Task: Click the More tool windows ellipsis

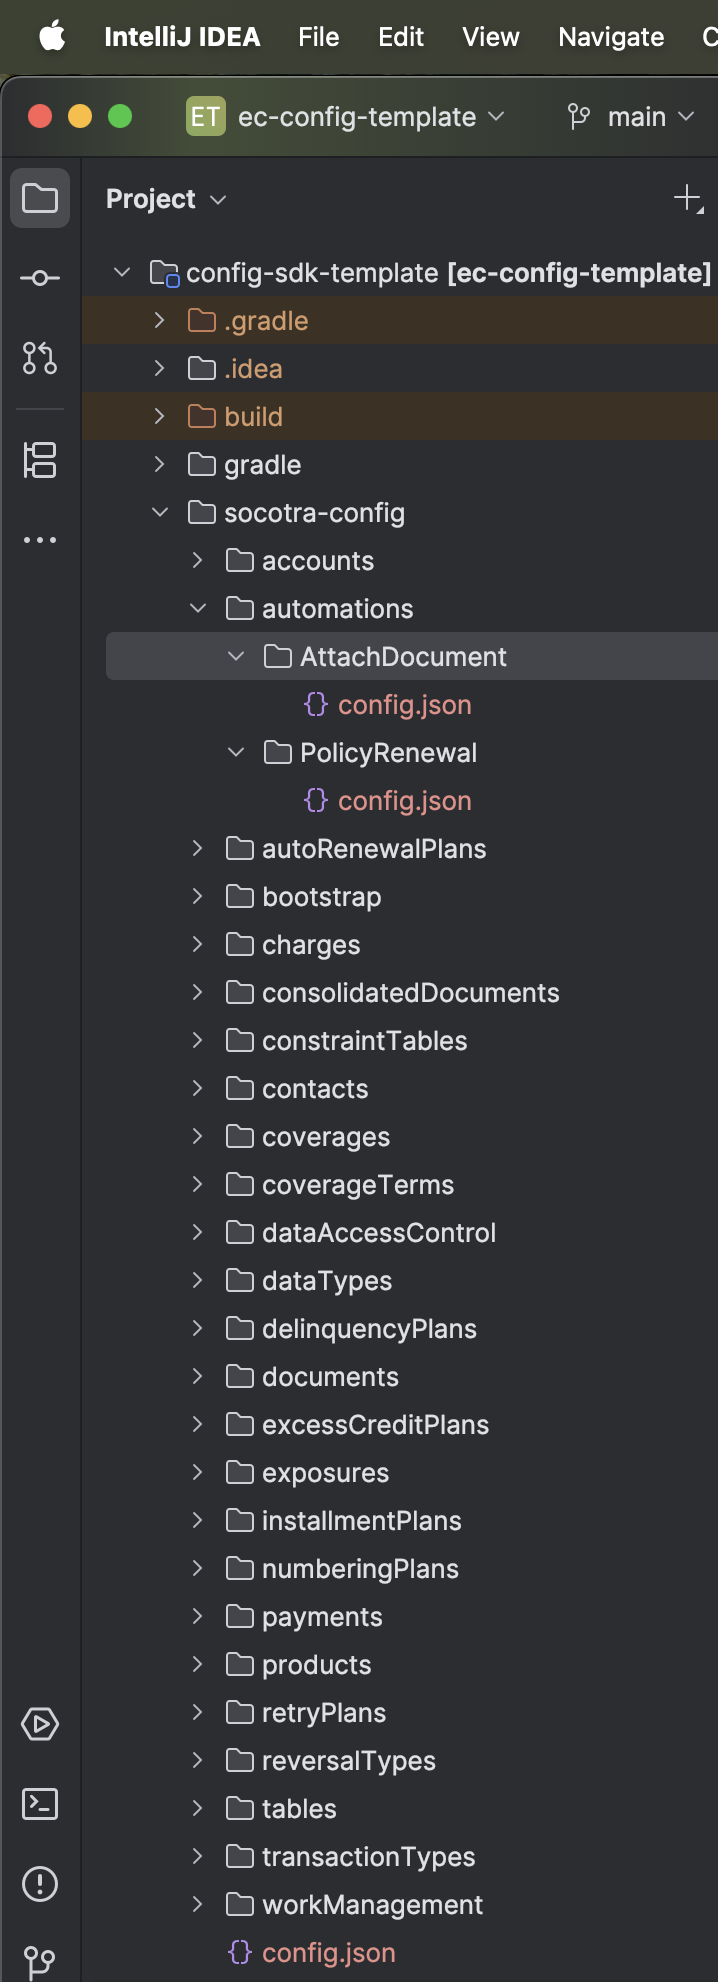Action: click(40, 540)
